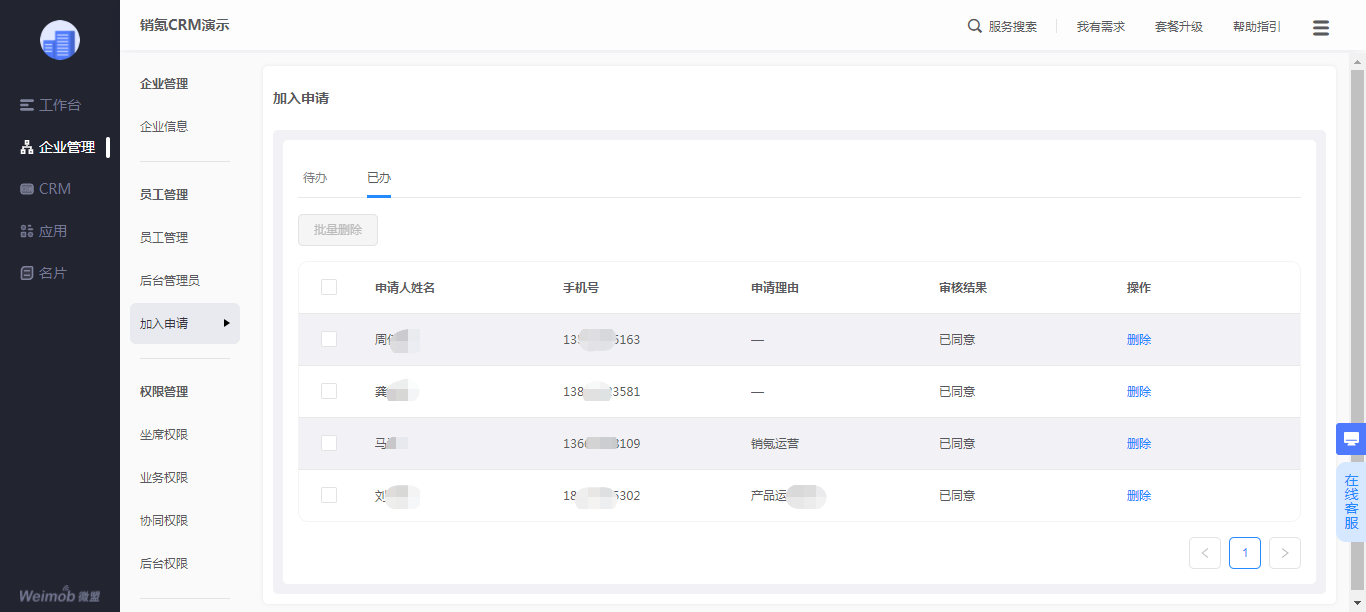Click the 名片 card icon

27,273
